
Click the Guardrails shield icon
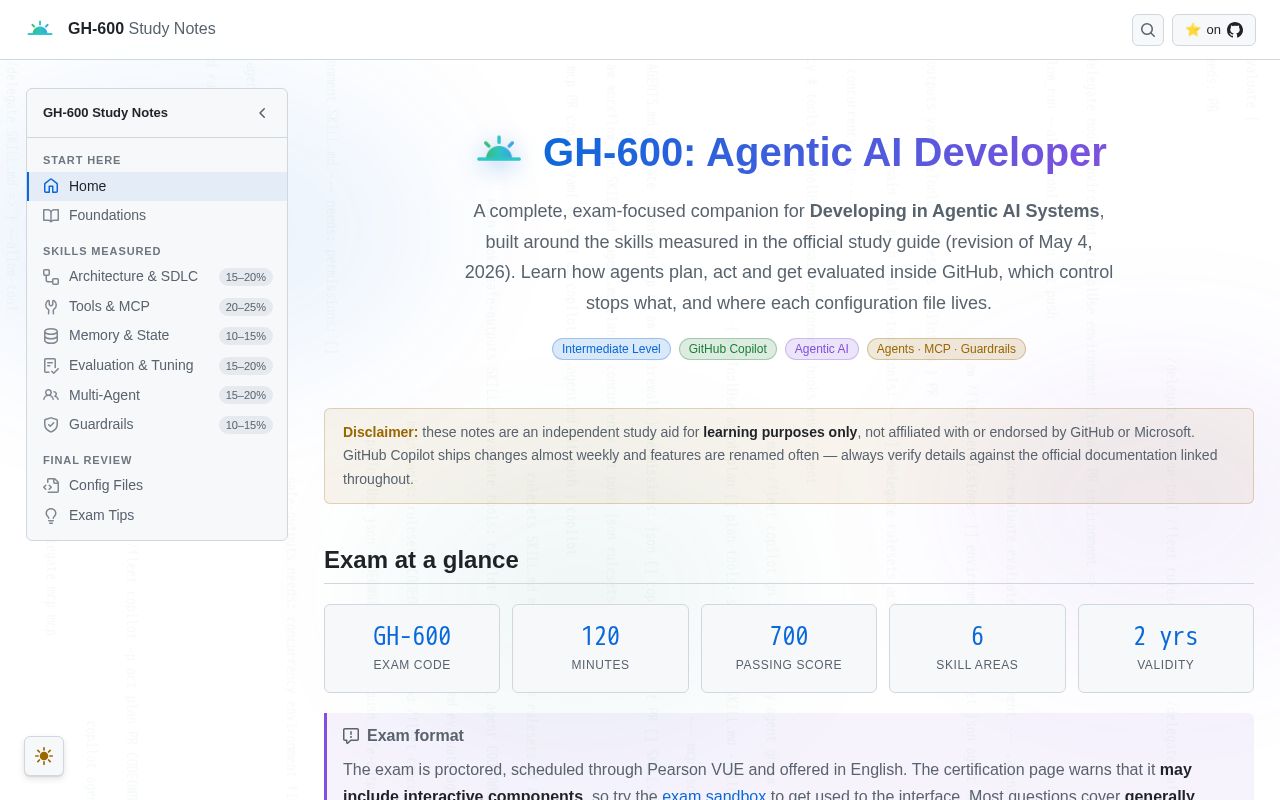pos(51,425)
